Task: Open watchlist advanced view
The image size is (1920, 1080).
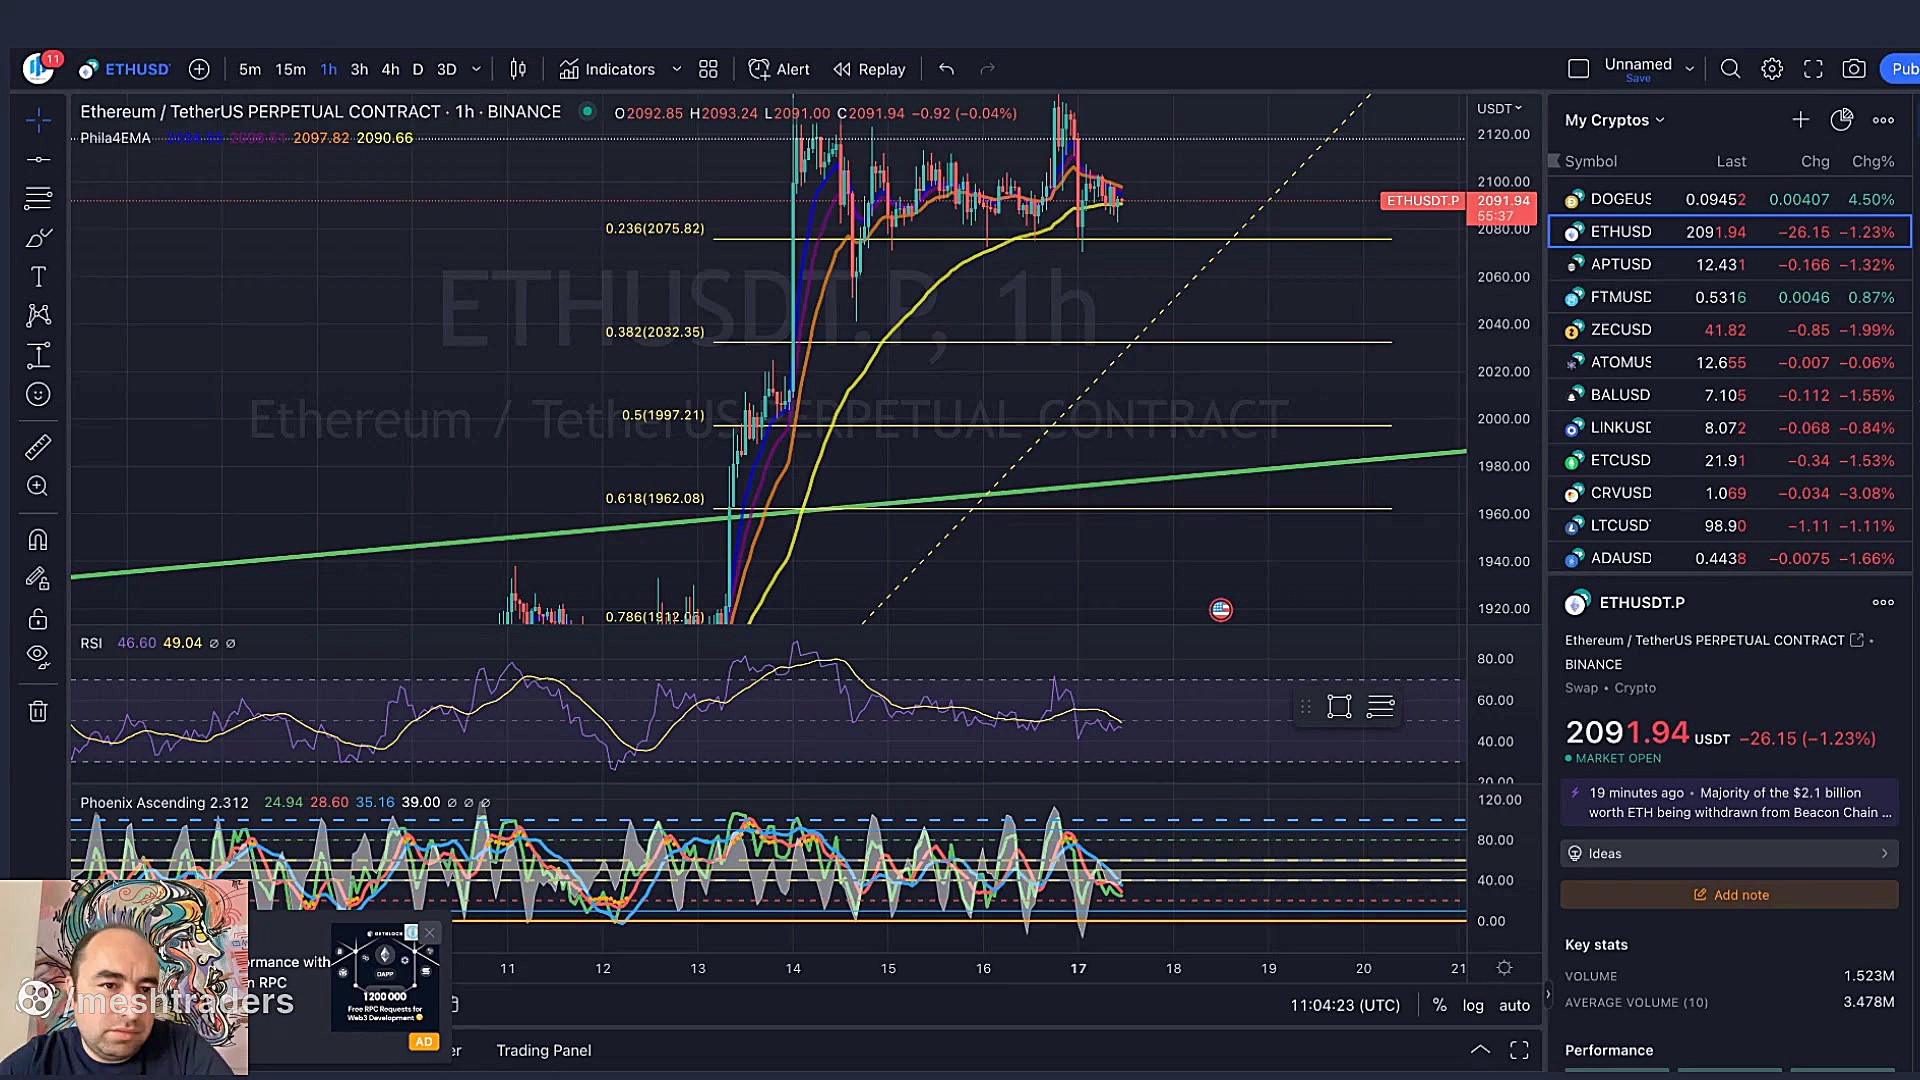Action: pyautogui.click(x=1841, y=120)
